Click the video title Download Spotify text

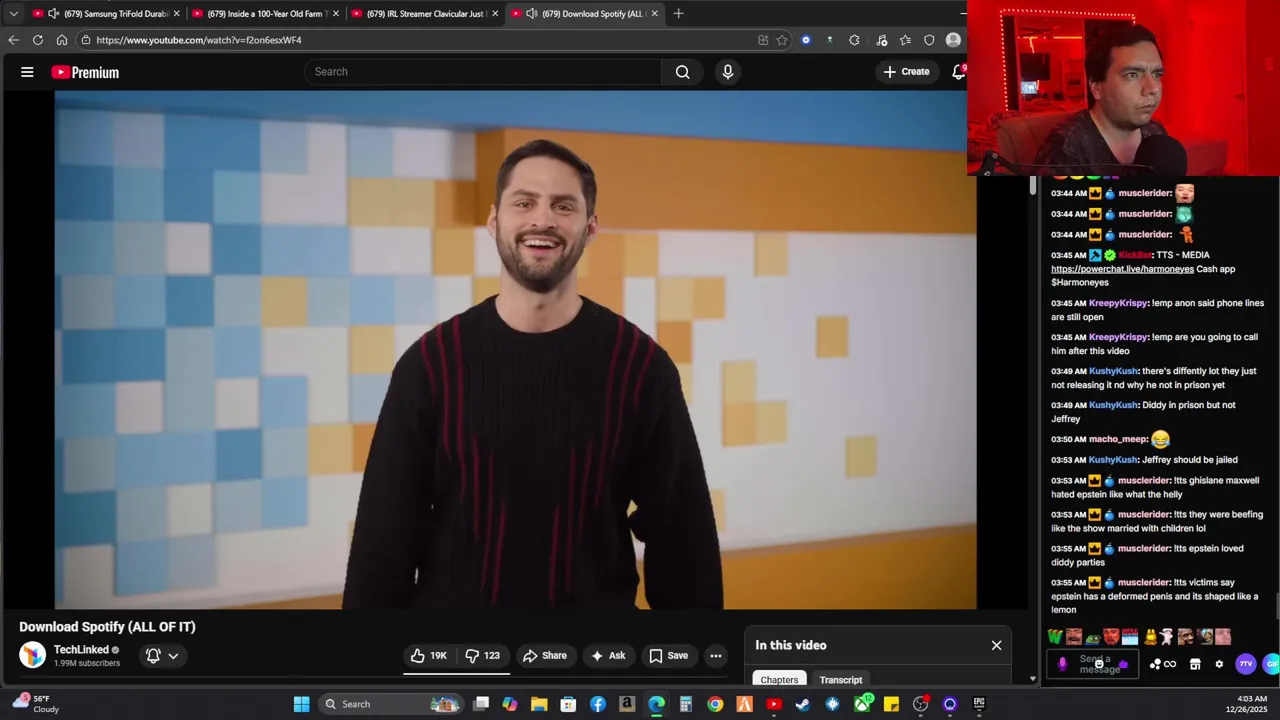coord(107,627)
